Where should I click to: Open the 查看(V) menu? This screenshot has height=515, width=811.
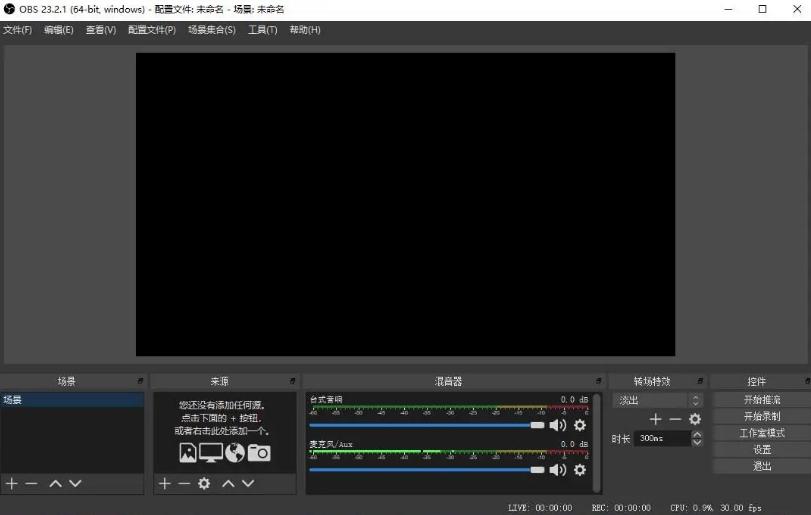[x=101, y=30]
